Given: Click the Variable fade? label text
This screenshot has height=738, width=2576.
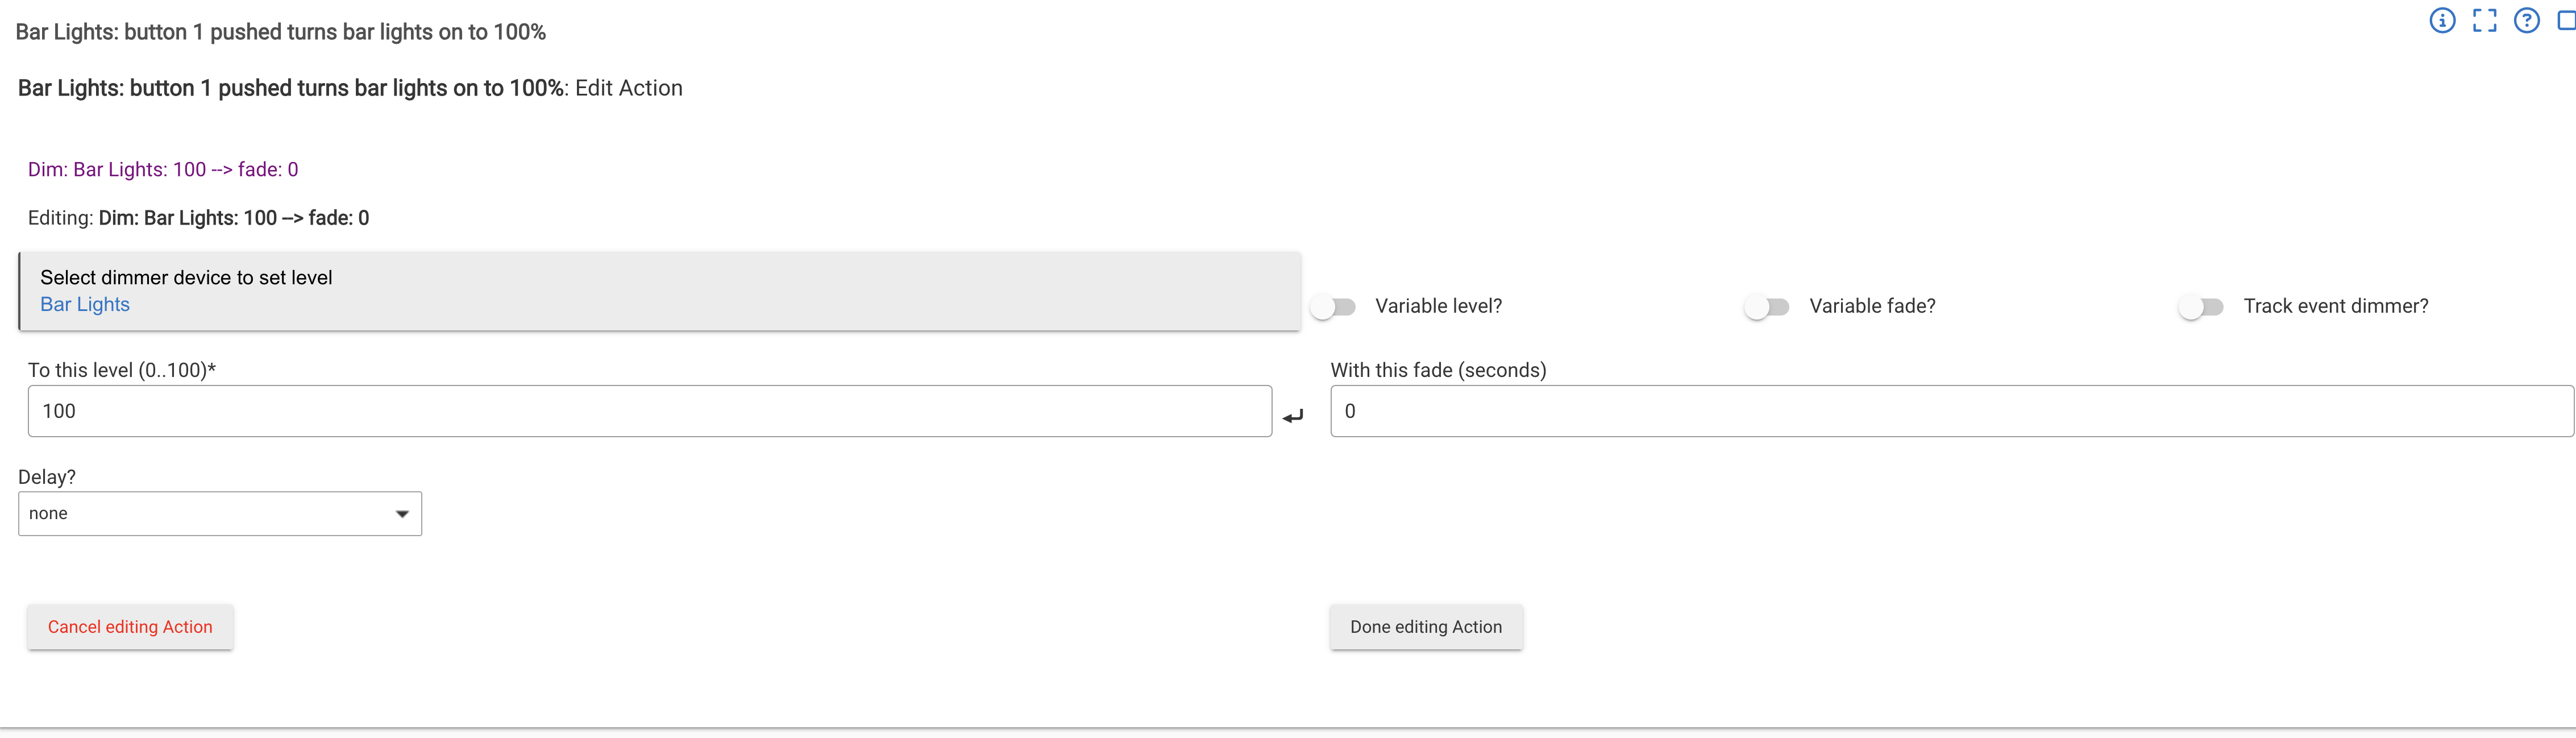Looking at the screenshot, I should (1872, 307).
